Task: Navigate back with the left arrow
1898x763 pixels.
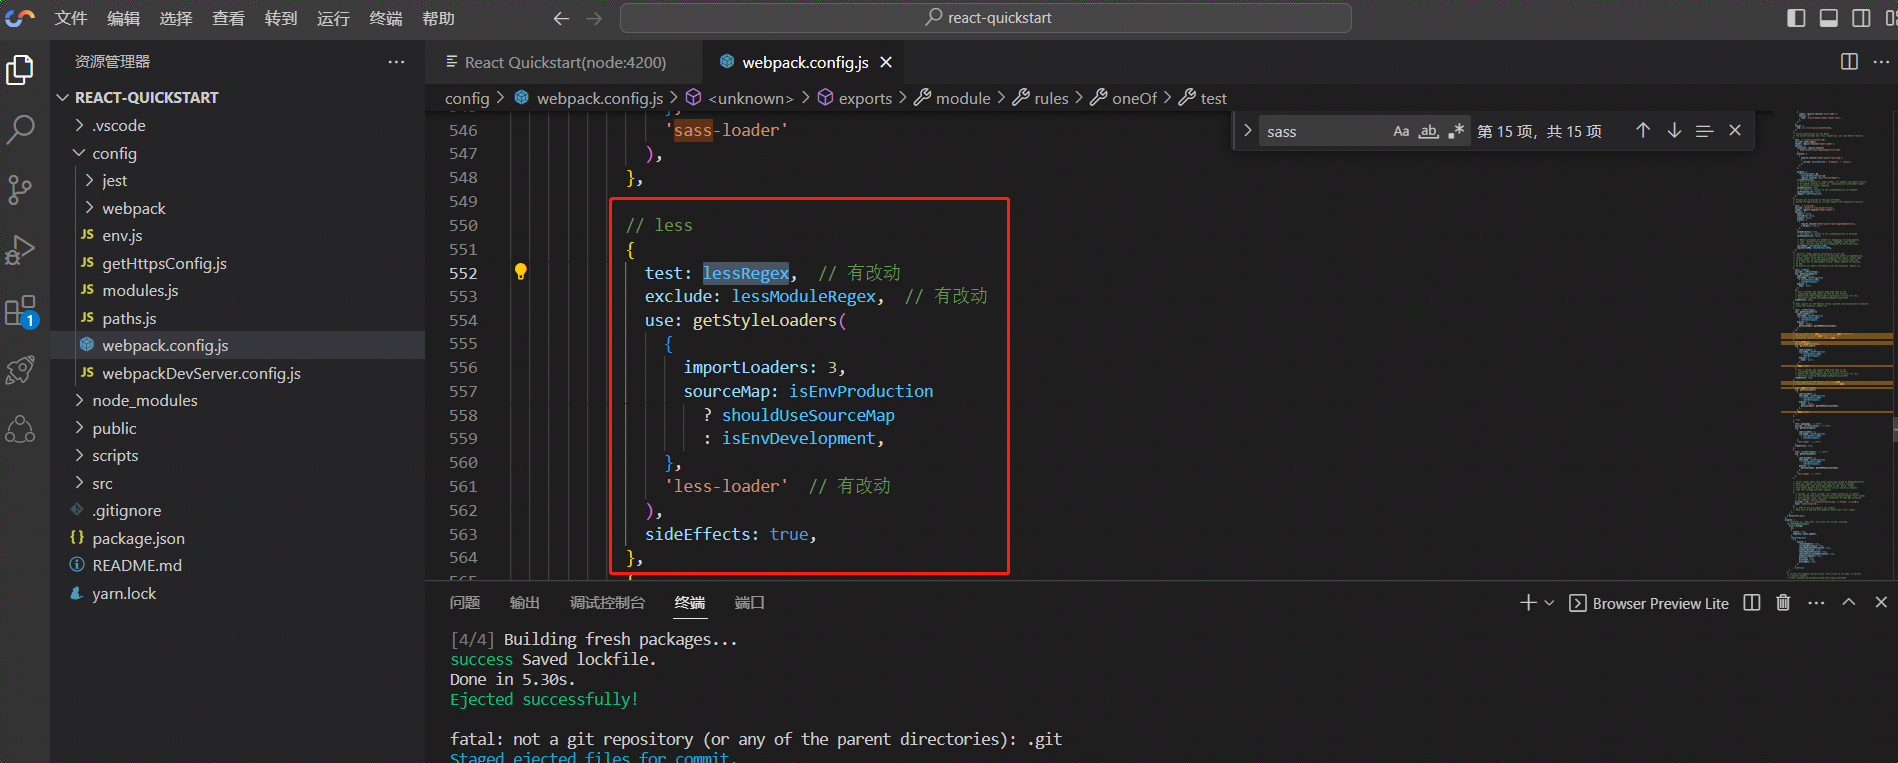Action: [561, 18]
